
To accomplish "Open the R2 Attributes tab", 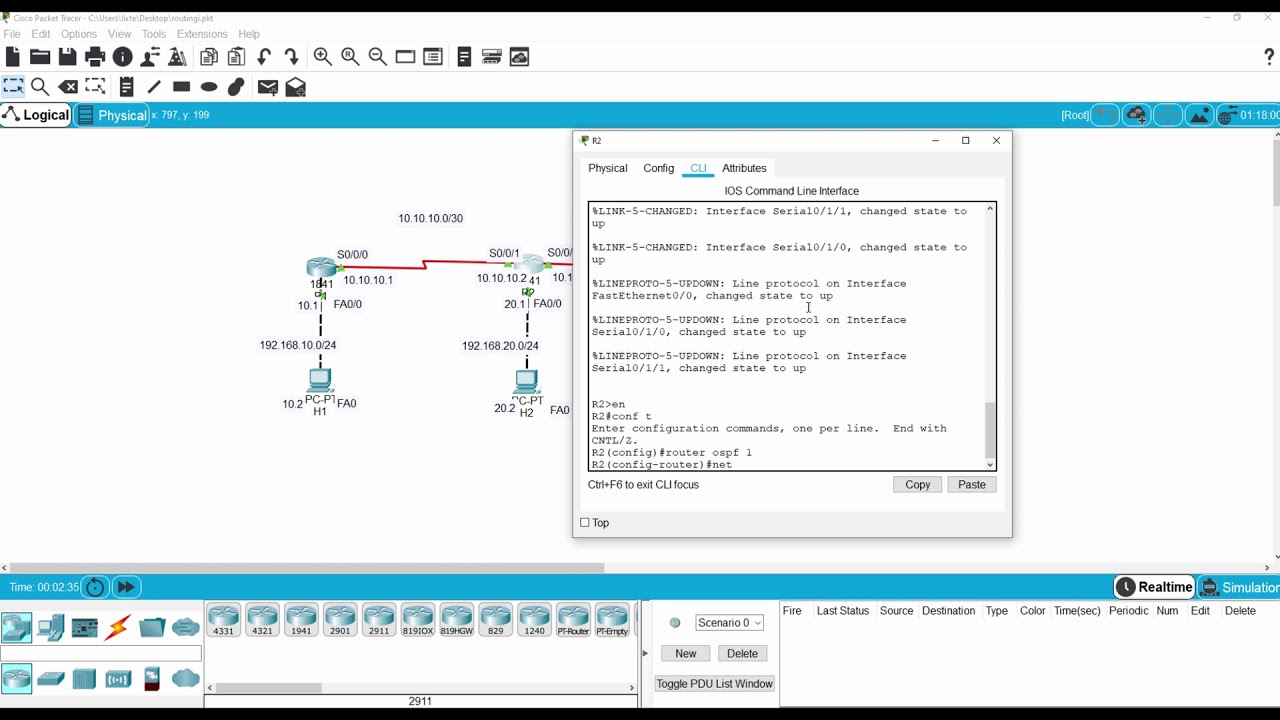I will tap(744, 168).
